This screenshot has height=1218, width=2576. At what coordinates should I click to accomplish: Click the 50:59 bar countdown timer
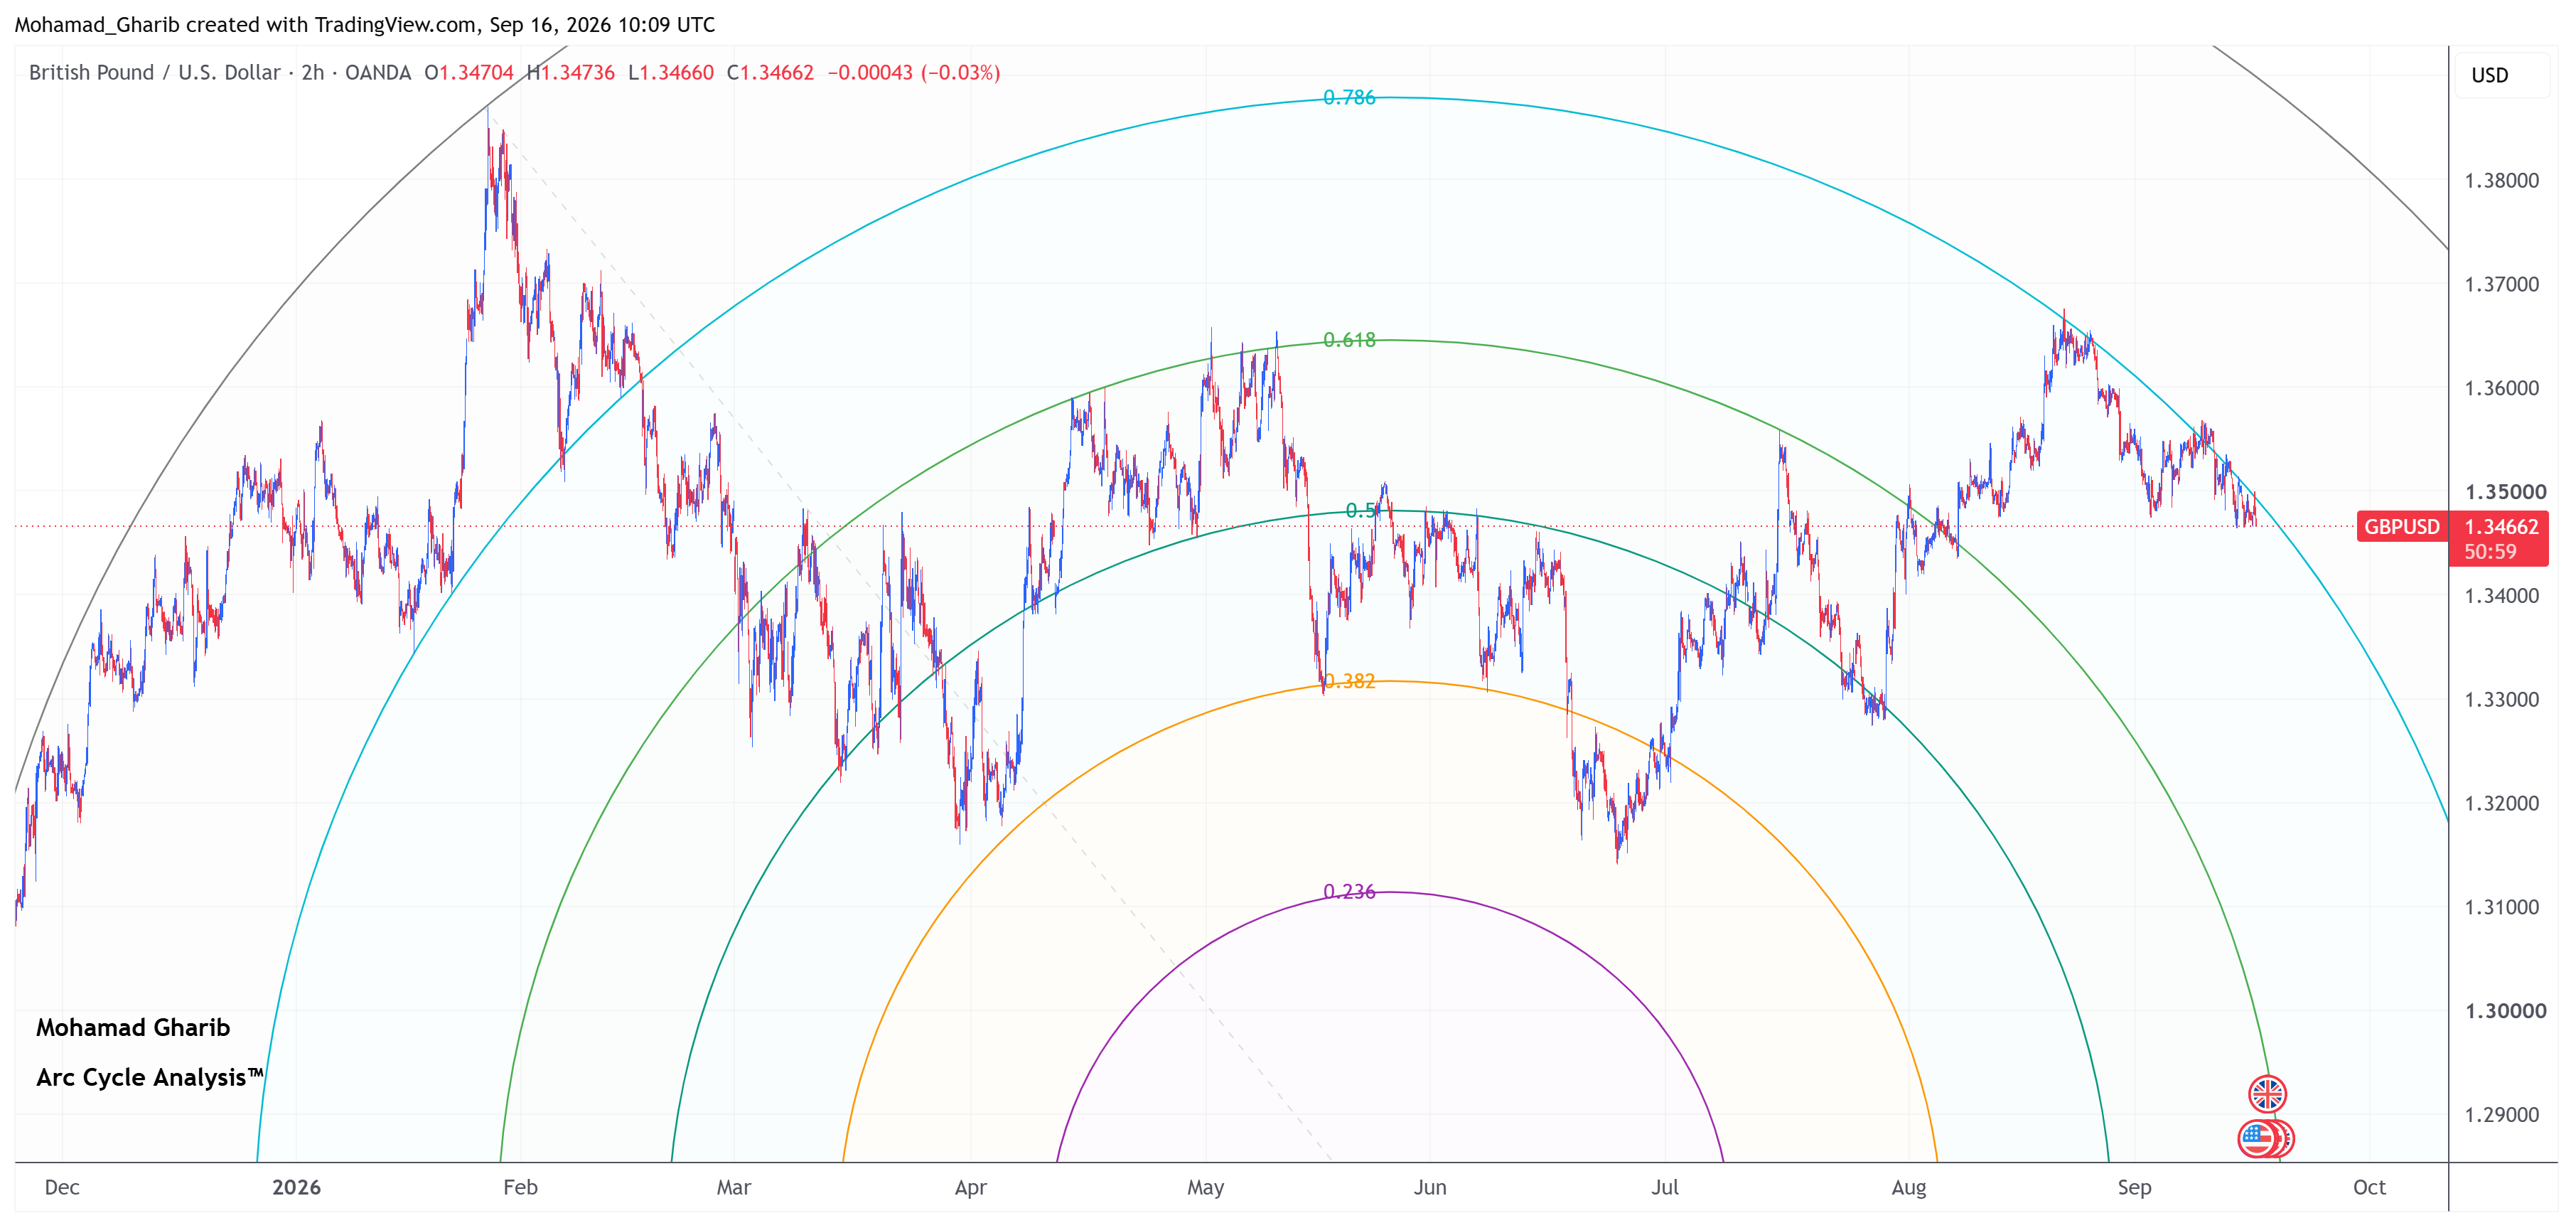click(2490, 552)
